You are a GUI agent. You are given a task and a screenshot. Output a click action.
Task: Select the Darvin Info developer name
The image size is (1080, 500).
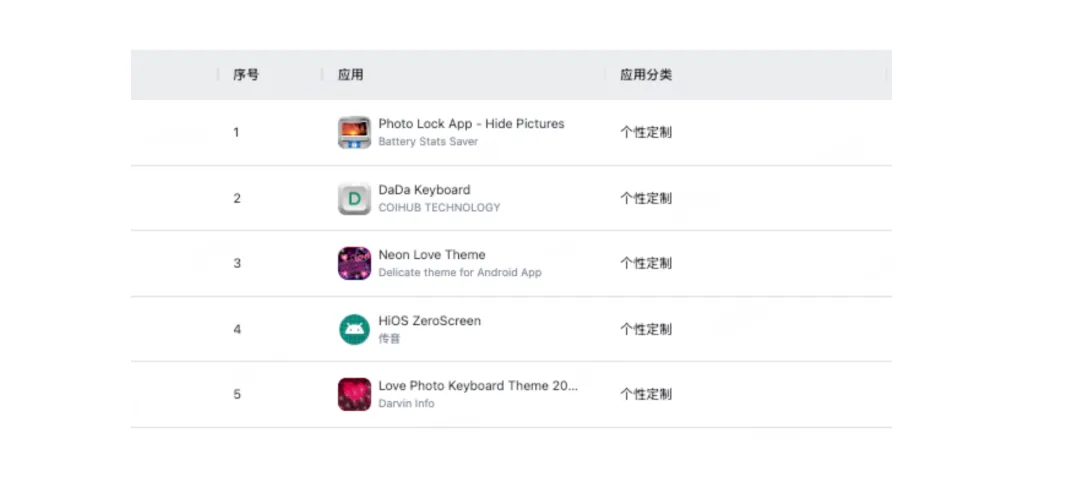tap(406, 404)
